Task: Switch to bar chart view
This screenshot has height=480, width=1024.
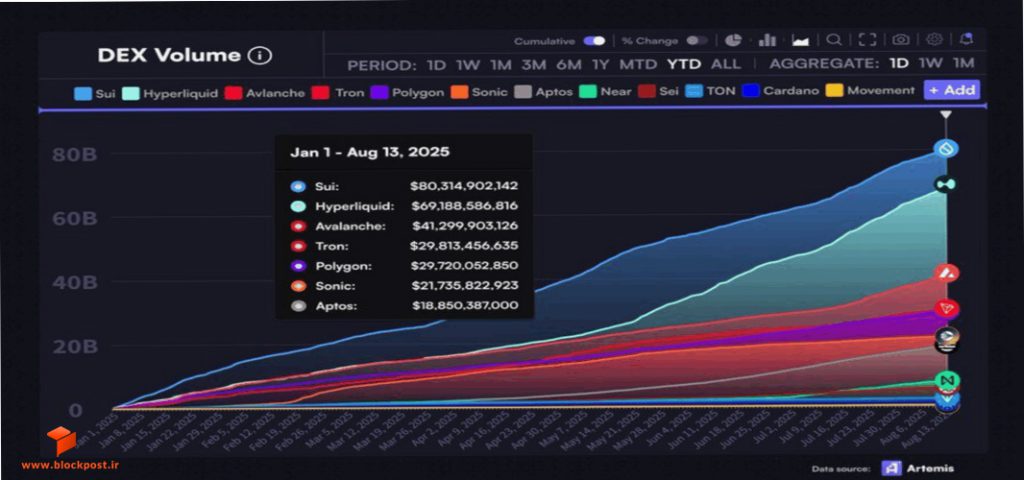Action: click(767, 40)
